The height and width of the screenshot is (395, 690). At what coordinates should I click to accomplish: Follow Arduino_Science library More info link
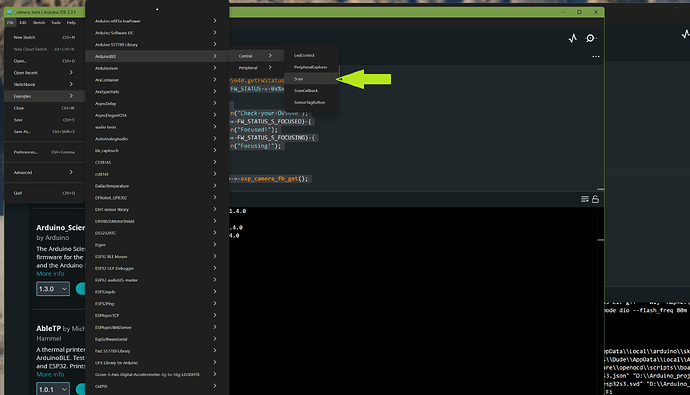[50, 274]
